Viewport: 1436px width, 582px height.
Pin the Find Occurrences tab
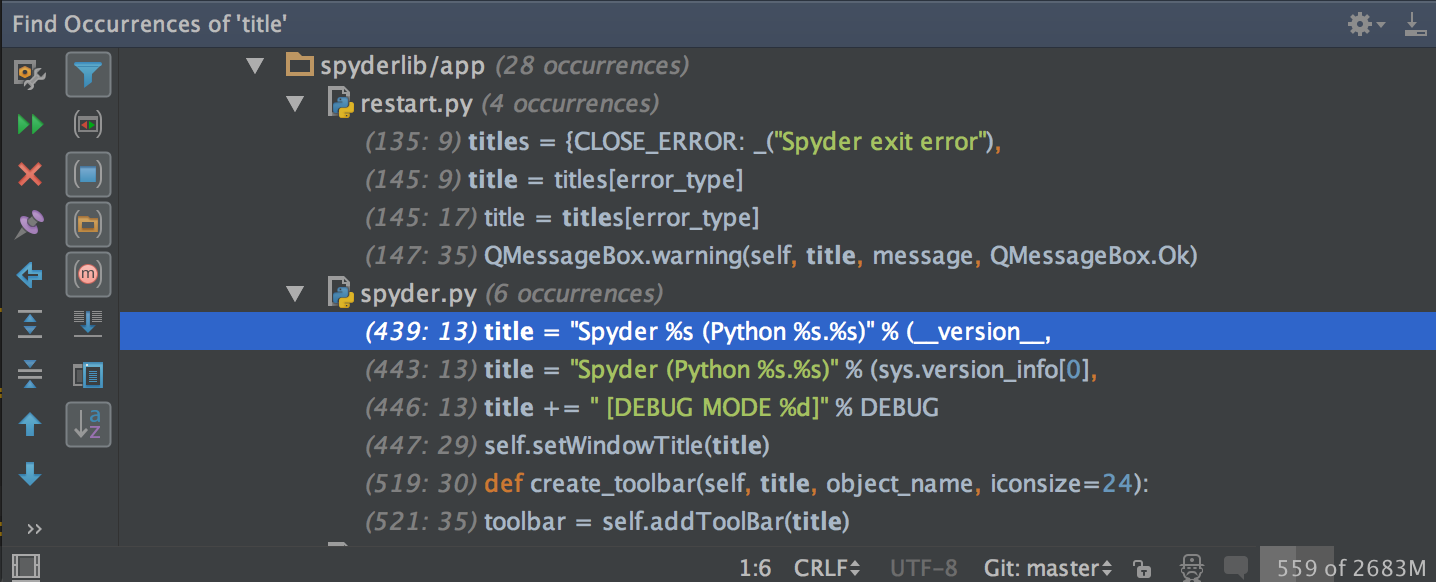[x=30, y=225]
